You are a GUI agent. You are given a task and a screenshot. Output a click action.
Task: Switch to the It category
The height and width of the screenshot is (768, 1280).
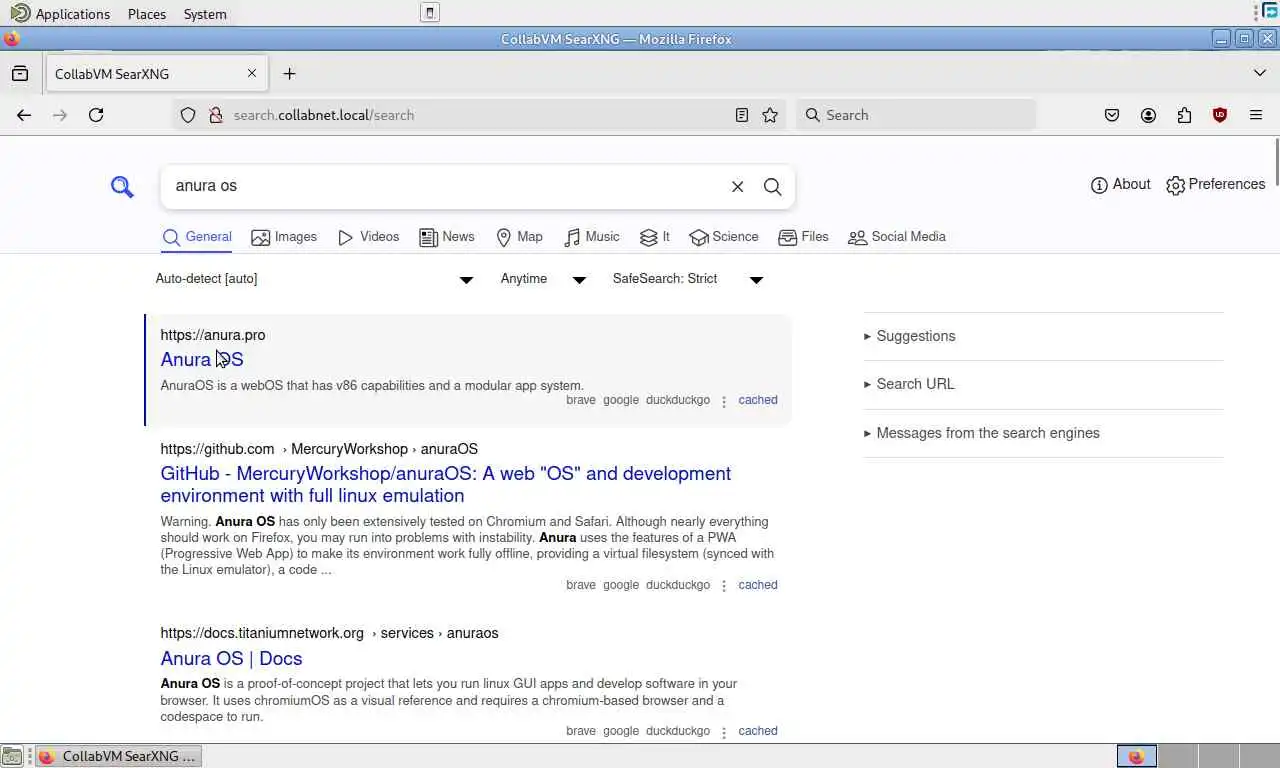(654, 237)
